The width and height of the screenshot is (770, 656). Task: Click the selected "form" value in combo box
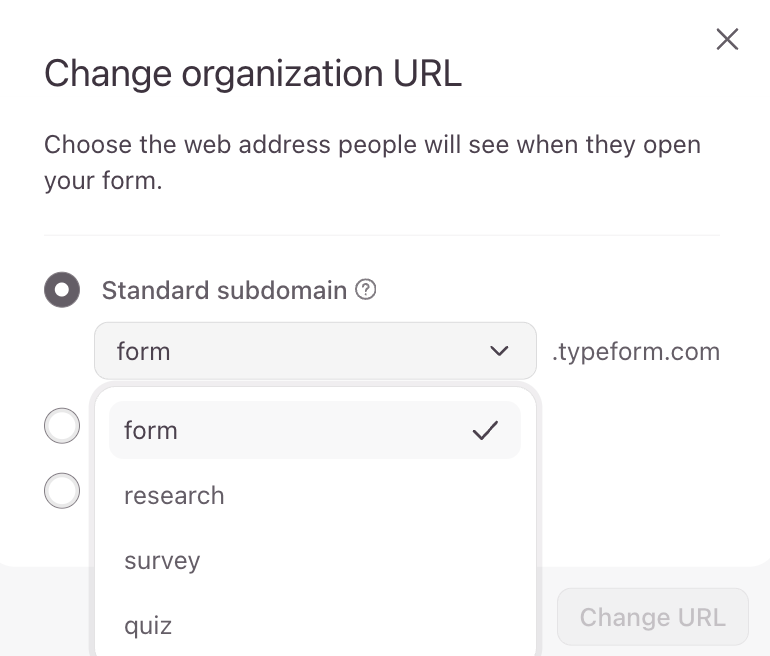pos(144,351)
